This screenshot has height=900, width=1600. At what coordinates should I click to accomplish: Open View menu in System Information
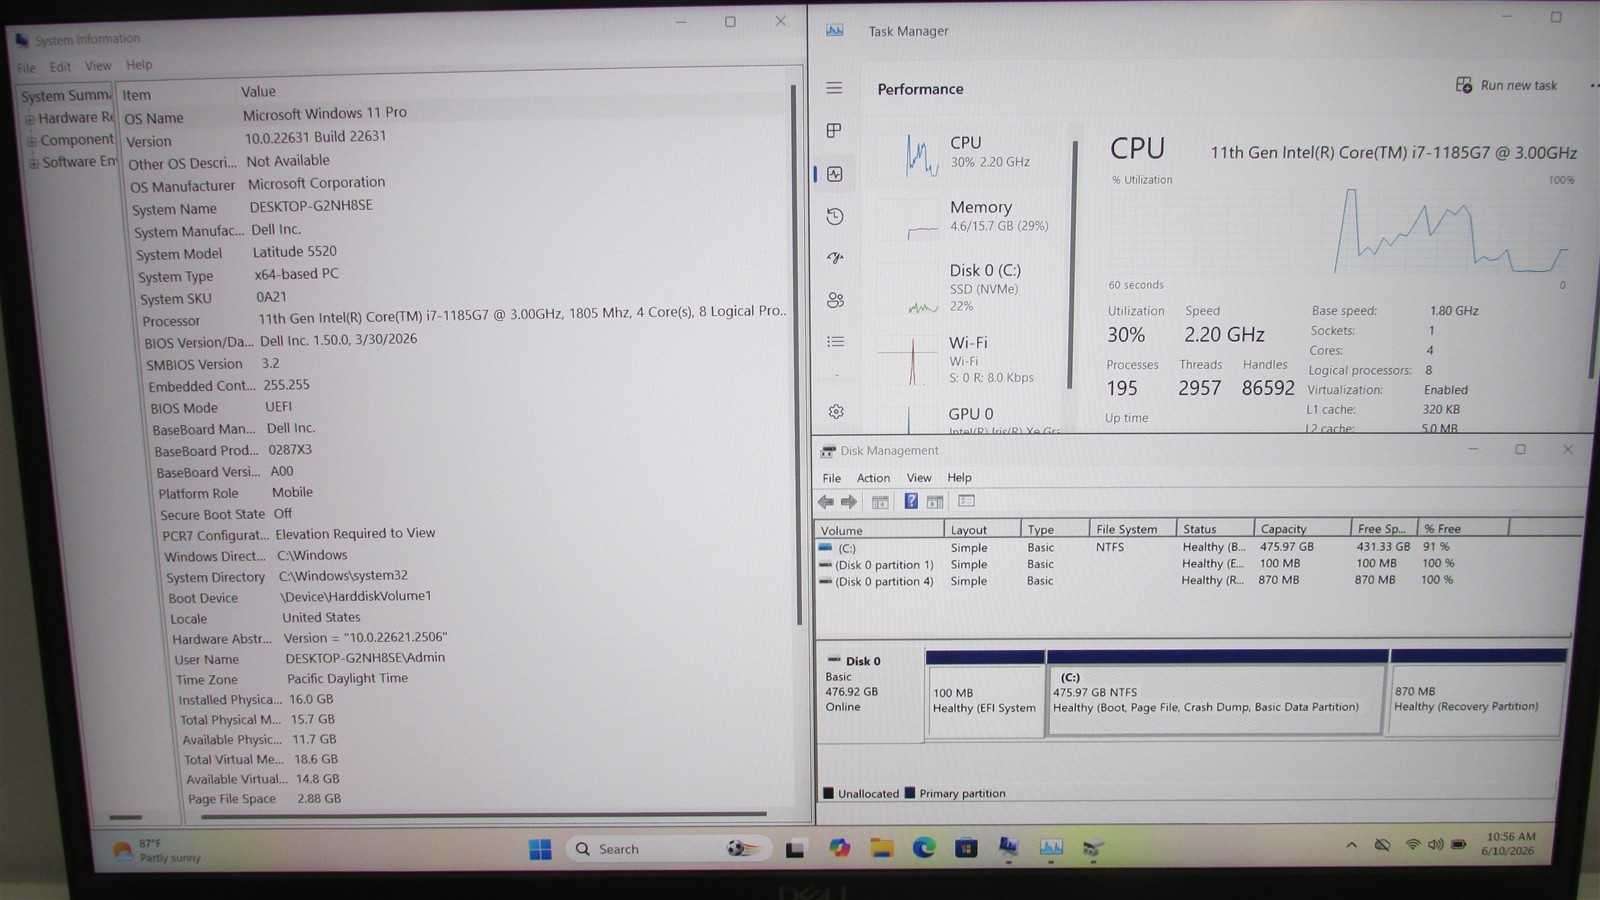click(98, 66)
